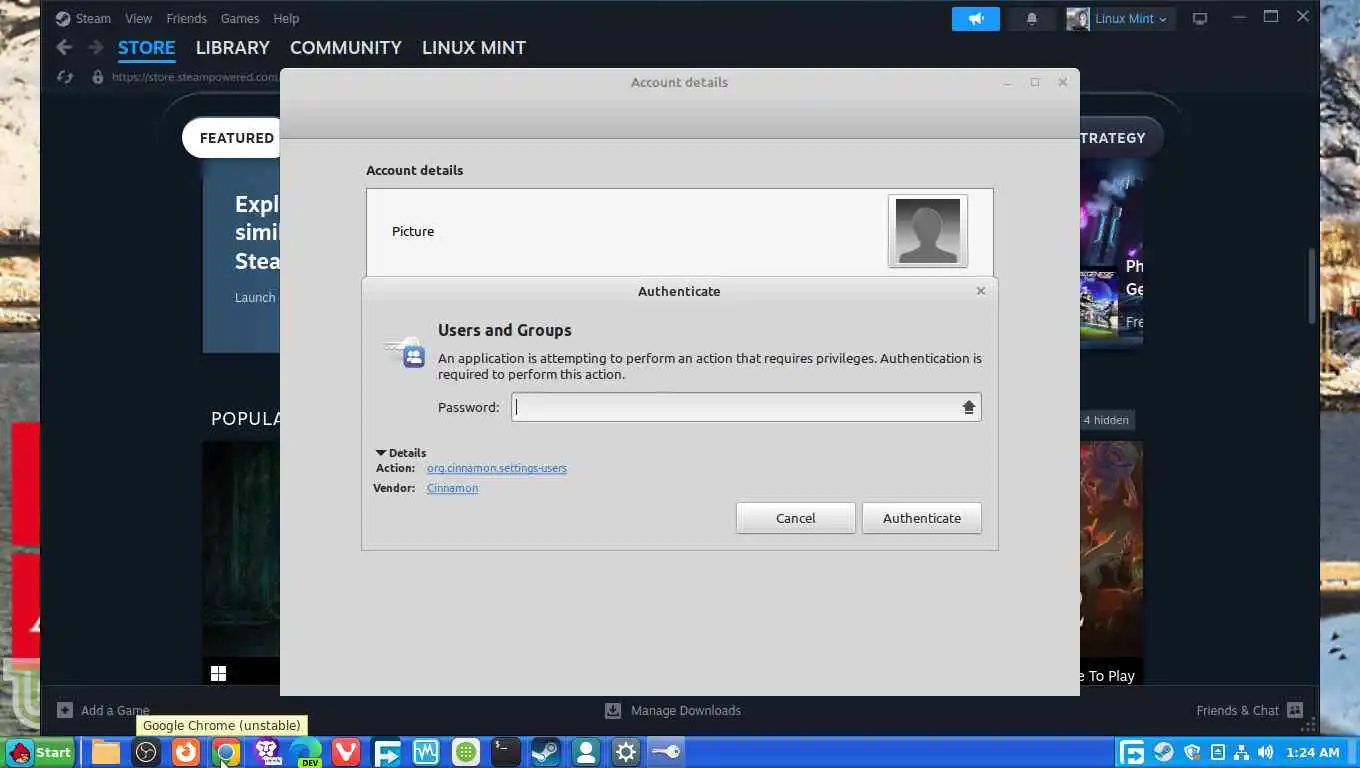Click the Steam page vertical scrollbar
This screenshot has width=1360, height=768.
pos(1312,285)
